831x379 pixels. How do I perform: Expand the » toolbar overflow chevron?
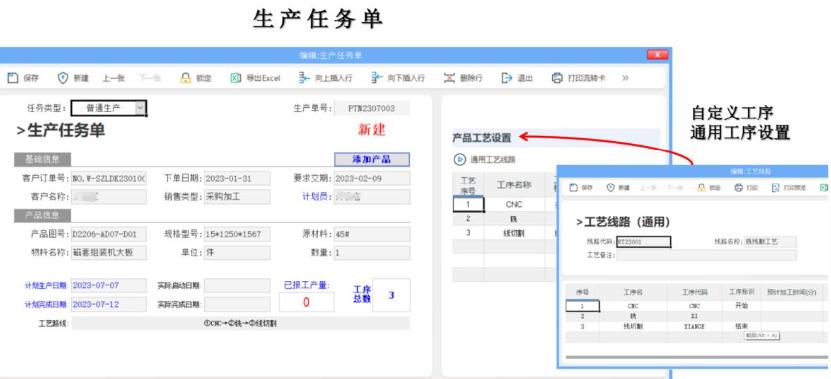pos(625,78)
